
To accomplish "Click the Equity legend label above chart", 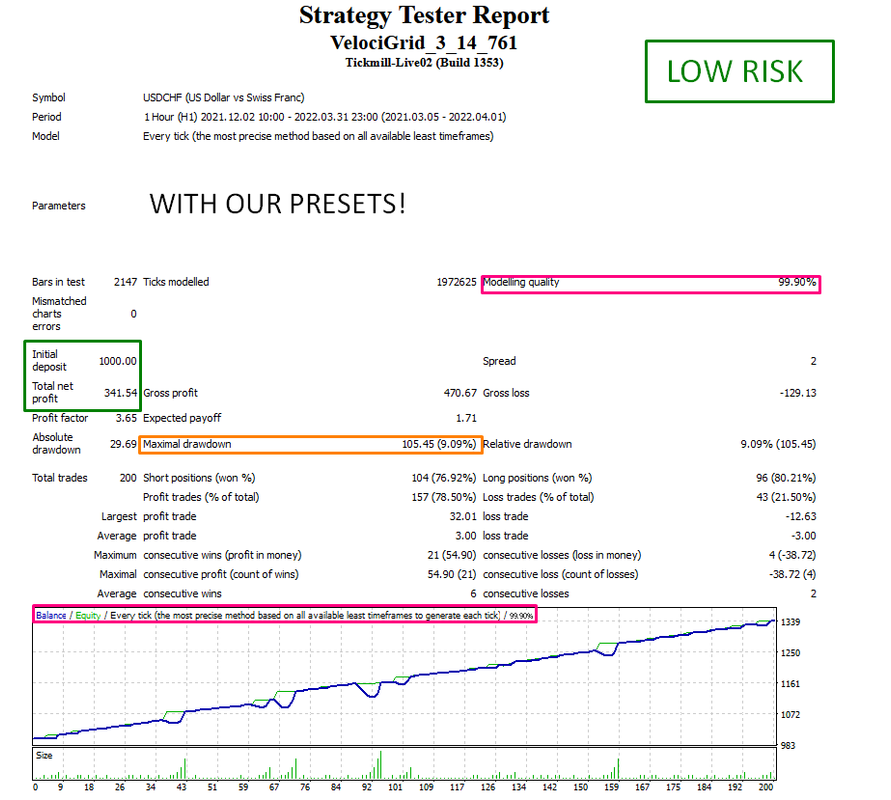I will [x=88, y=615].
